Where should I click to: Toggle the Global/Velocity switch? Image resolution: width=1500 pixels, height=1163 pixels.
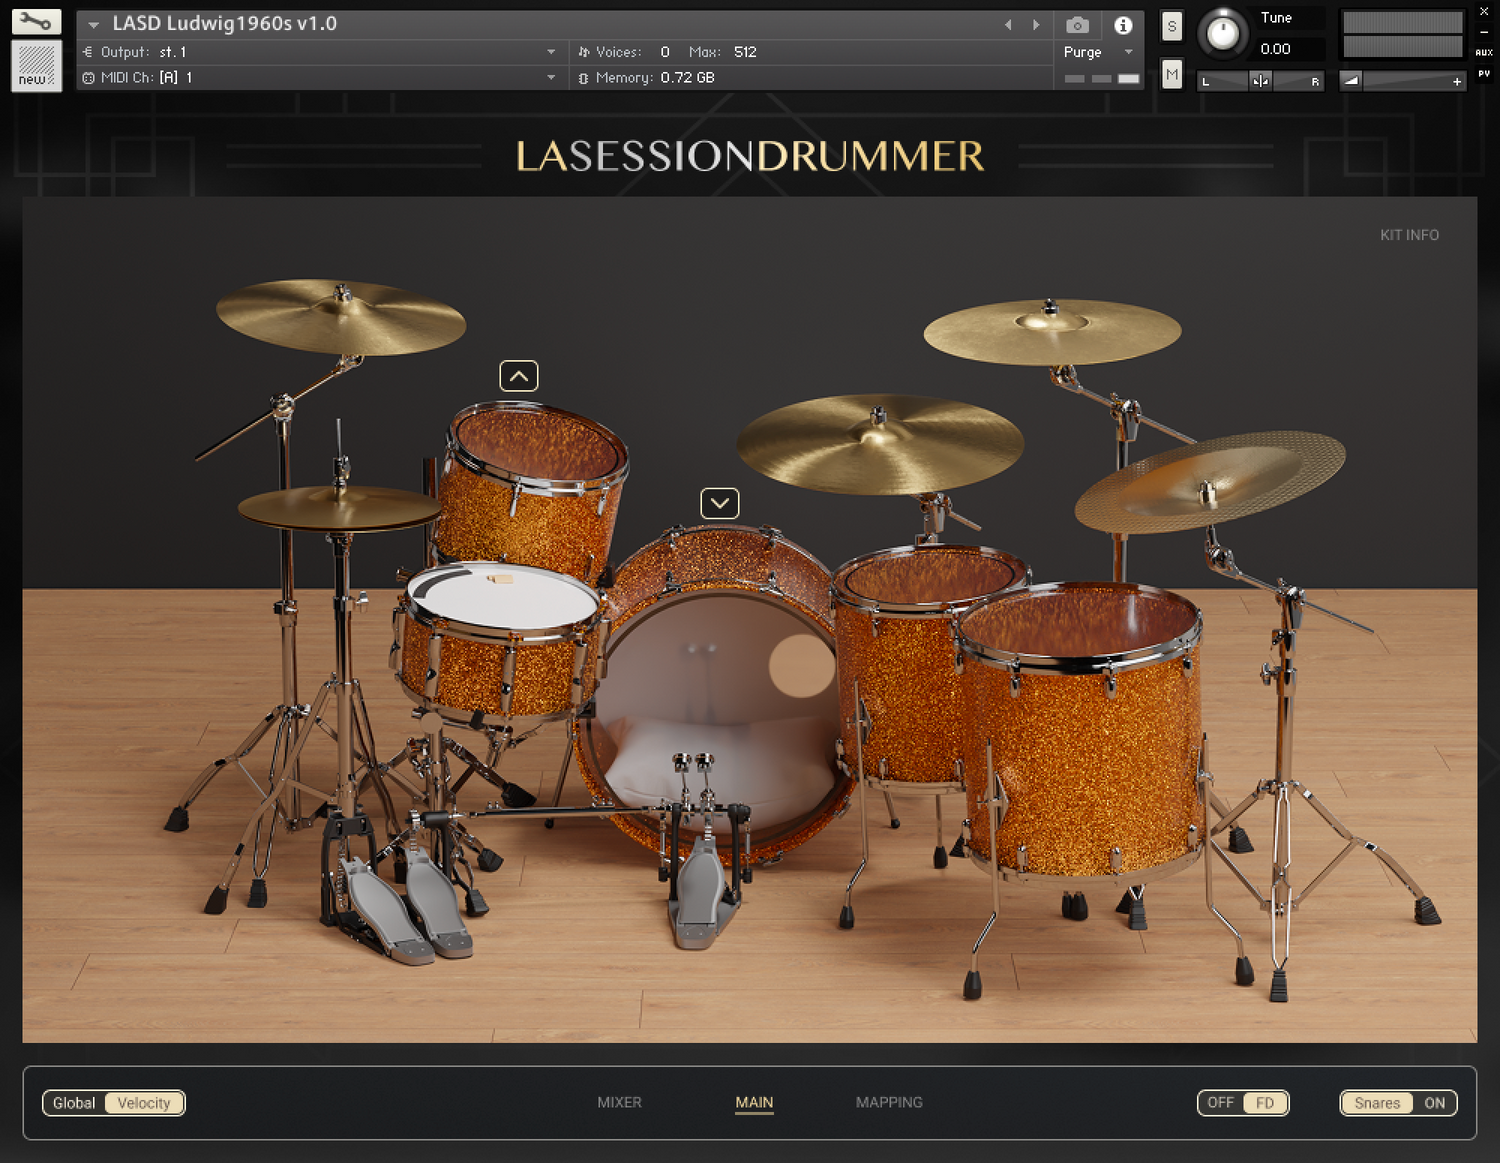[x=114, y=1103]
